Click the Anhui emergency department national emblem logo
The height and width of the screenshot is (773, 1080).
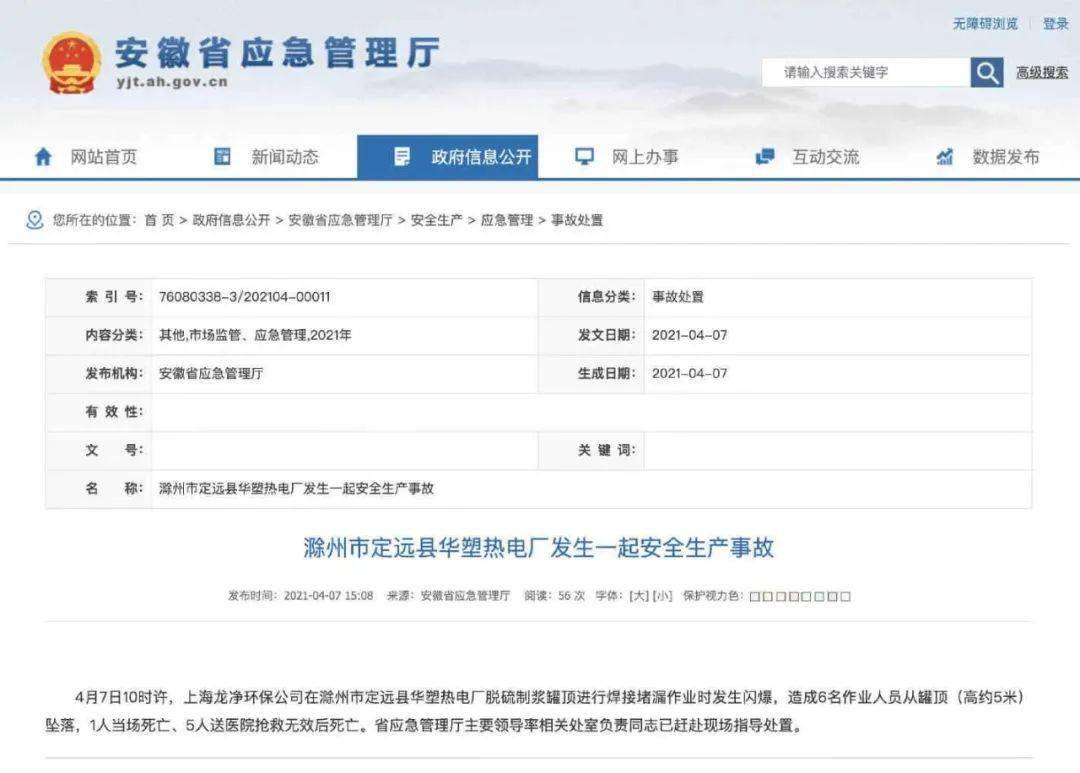click(71, 63)
